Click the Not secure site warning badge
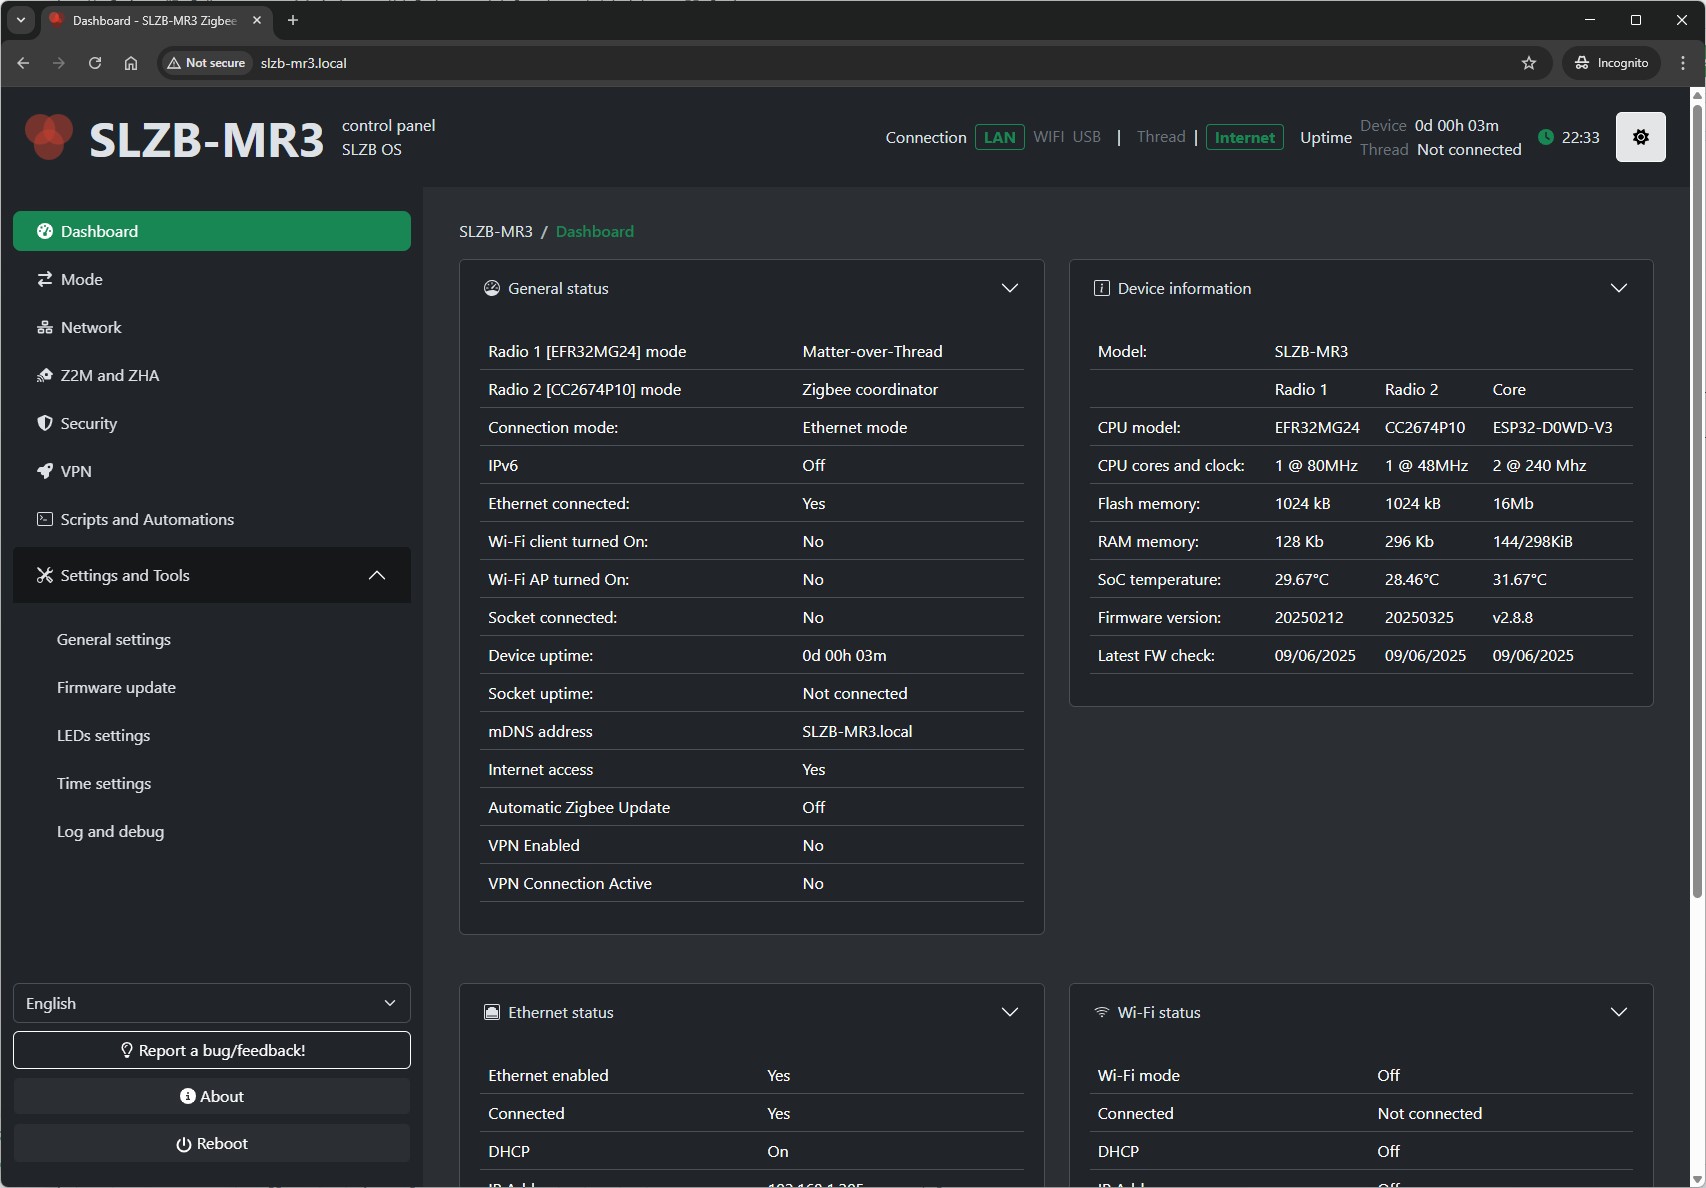 pos(207,63)
